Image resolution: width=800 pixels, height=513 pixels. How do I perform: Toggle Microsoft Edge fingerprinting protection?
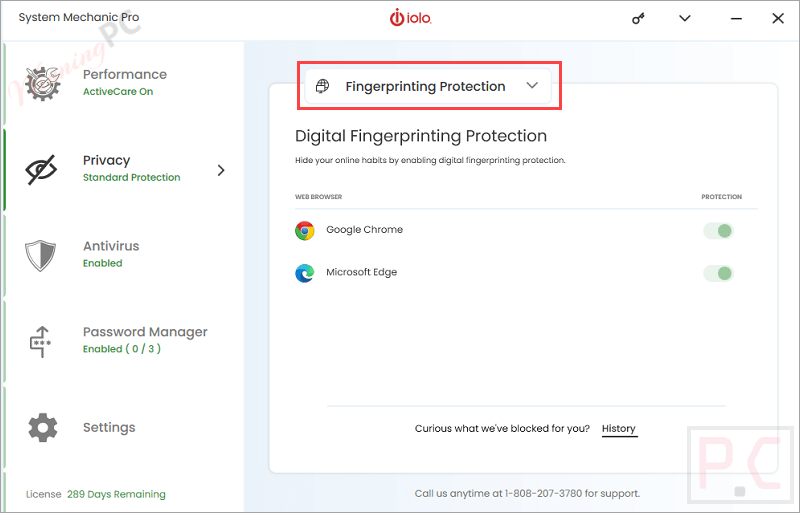718,273
